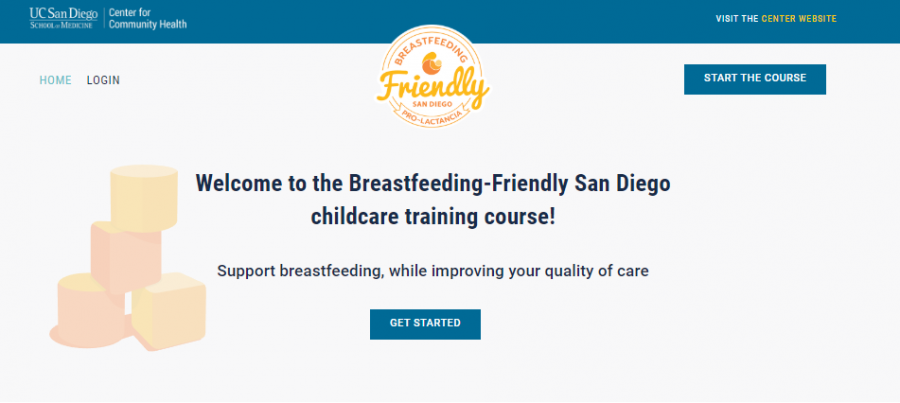Click the Friendly script text in the logo
Viewport: 900px width, 403px height.
tap(432, 89)
